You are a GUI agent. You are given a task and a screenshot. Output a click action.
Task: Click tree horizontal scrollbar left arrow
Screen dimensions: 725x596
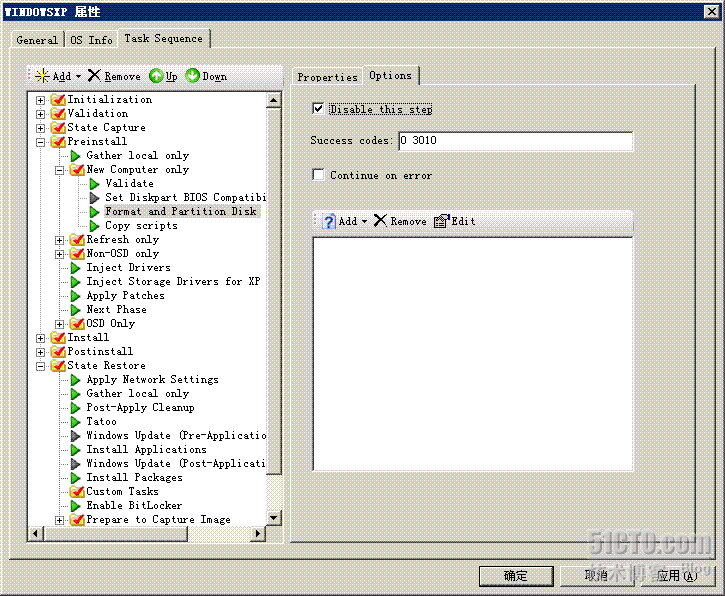[36, 533]
